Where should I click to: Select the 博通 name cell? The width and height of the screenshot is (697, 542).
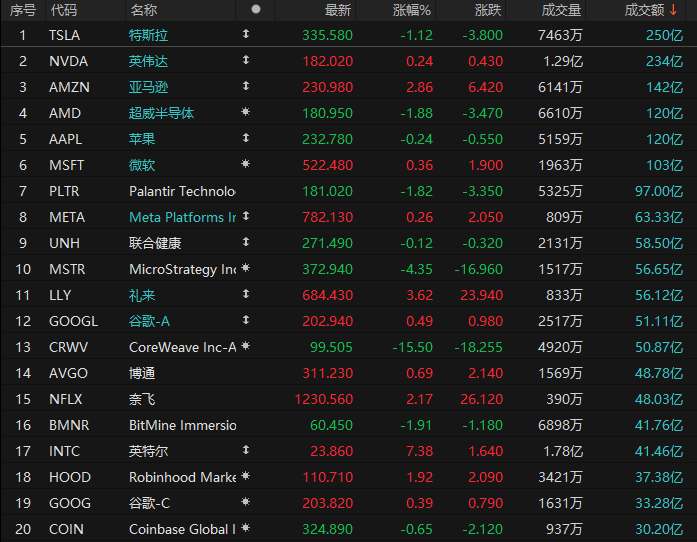point(142,373)
